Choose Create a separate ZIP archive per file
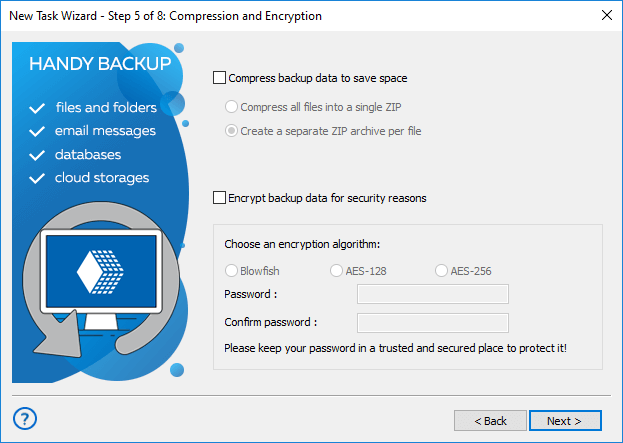The image size is (623, 443). click(x=232, y=131)
